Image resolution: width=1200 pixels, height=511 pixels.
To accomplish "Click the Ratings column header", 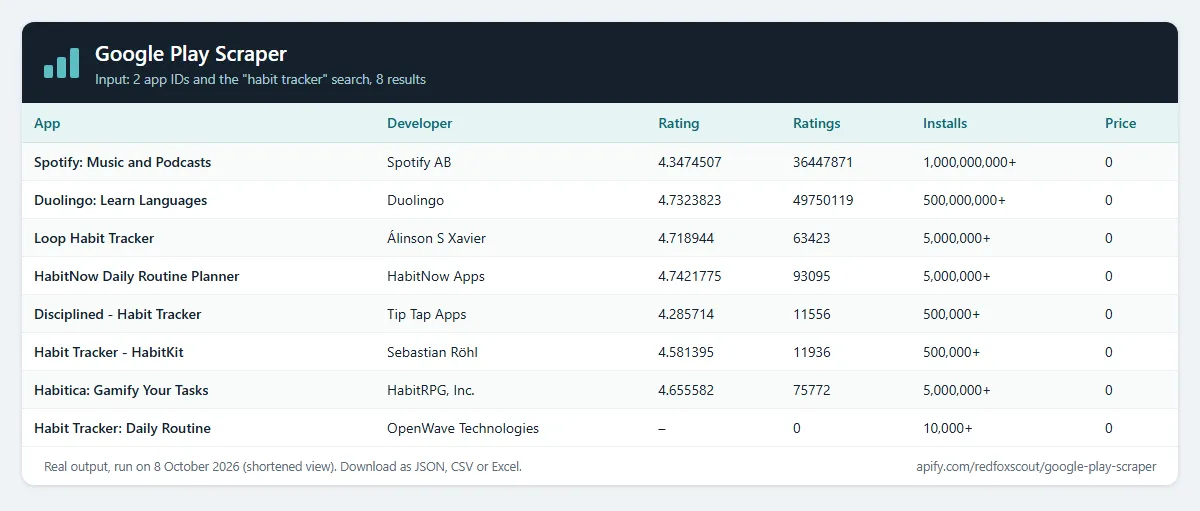I will pos(817,124).
